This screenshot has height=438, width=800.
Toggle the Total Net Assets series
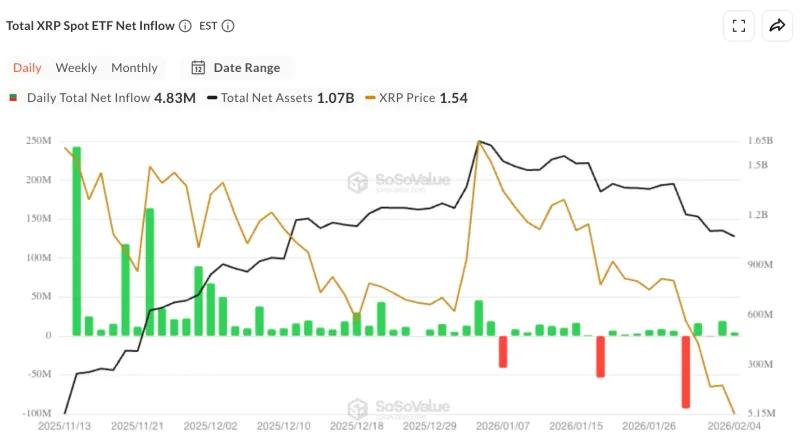pos(266,98)
